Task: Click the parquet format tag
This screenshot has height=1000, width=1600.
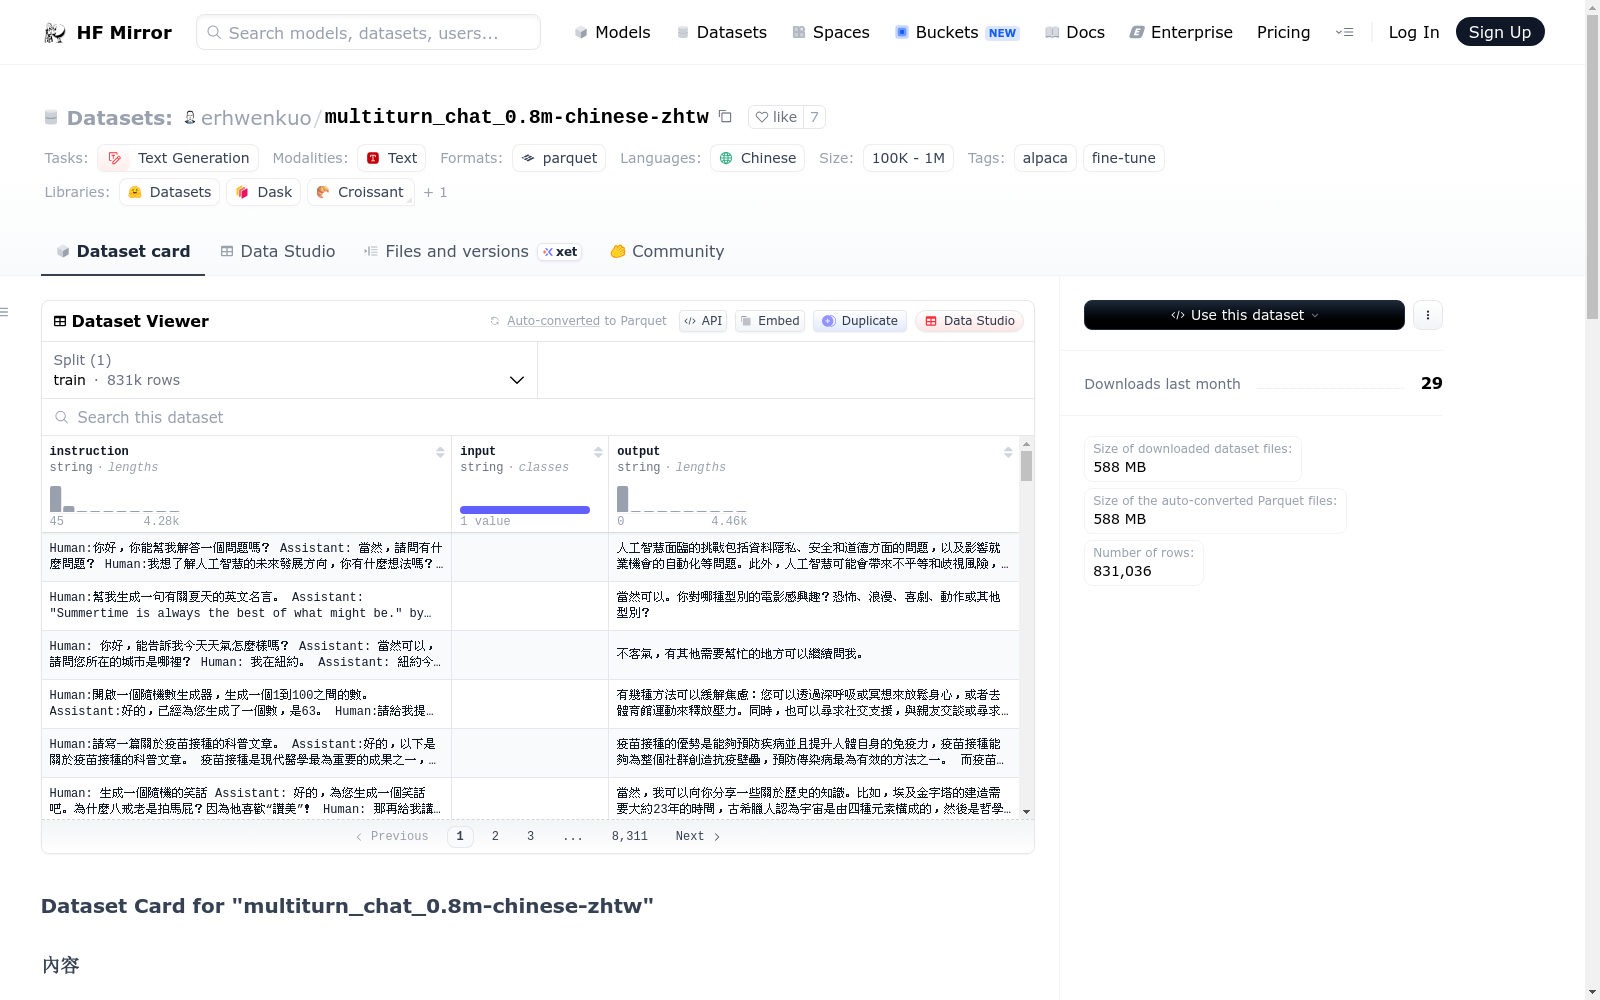Action: (559, 158)
